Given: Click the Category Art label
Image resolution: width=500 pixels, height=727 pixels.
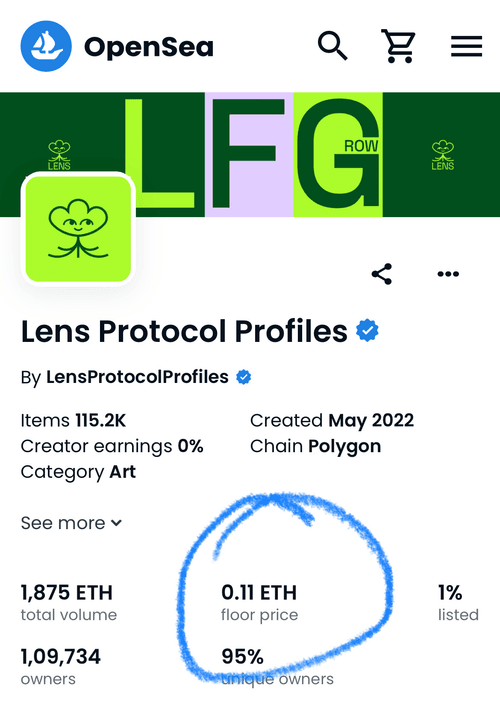Looking at the screenshot, I should click(x=78, y=472).
